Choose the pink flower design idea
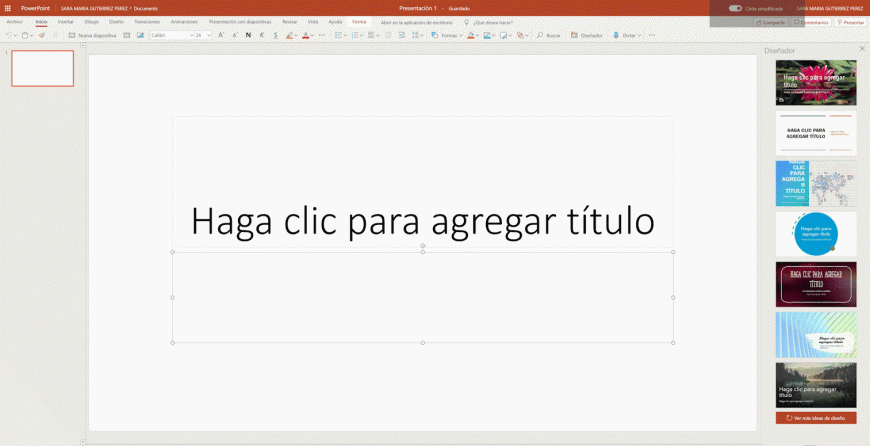This screenshot has width=870, height=446. (x=816, y=83)
